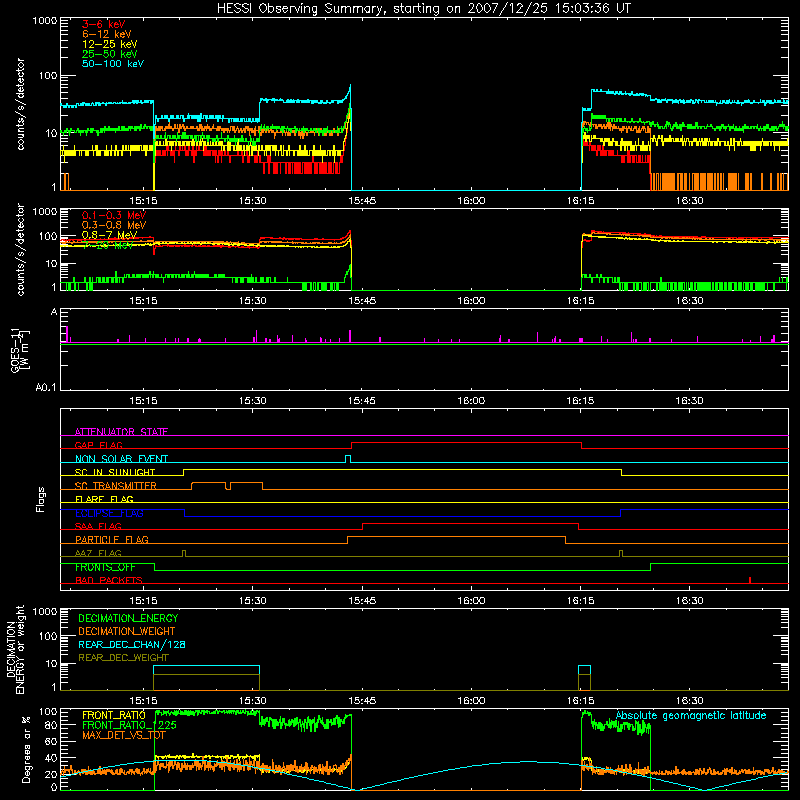
Task: Click the Absolute geomagnetic latitude label
Action: pyautogui.click(x=691, y=715)
